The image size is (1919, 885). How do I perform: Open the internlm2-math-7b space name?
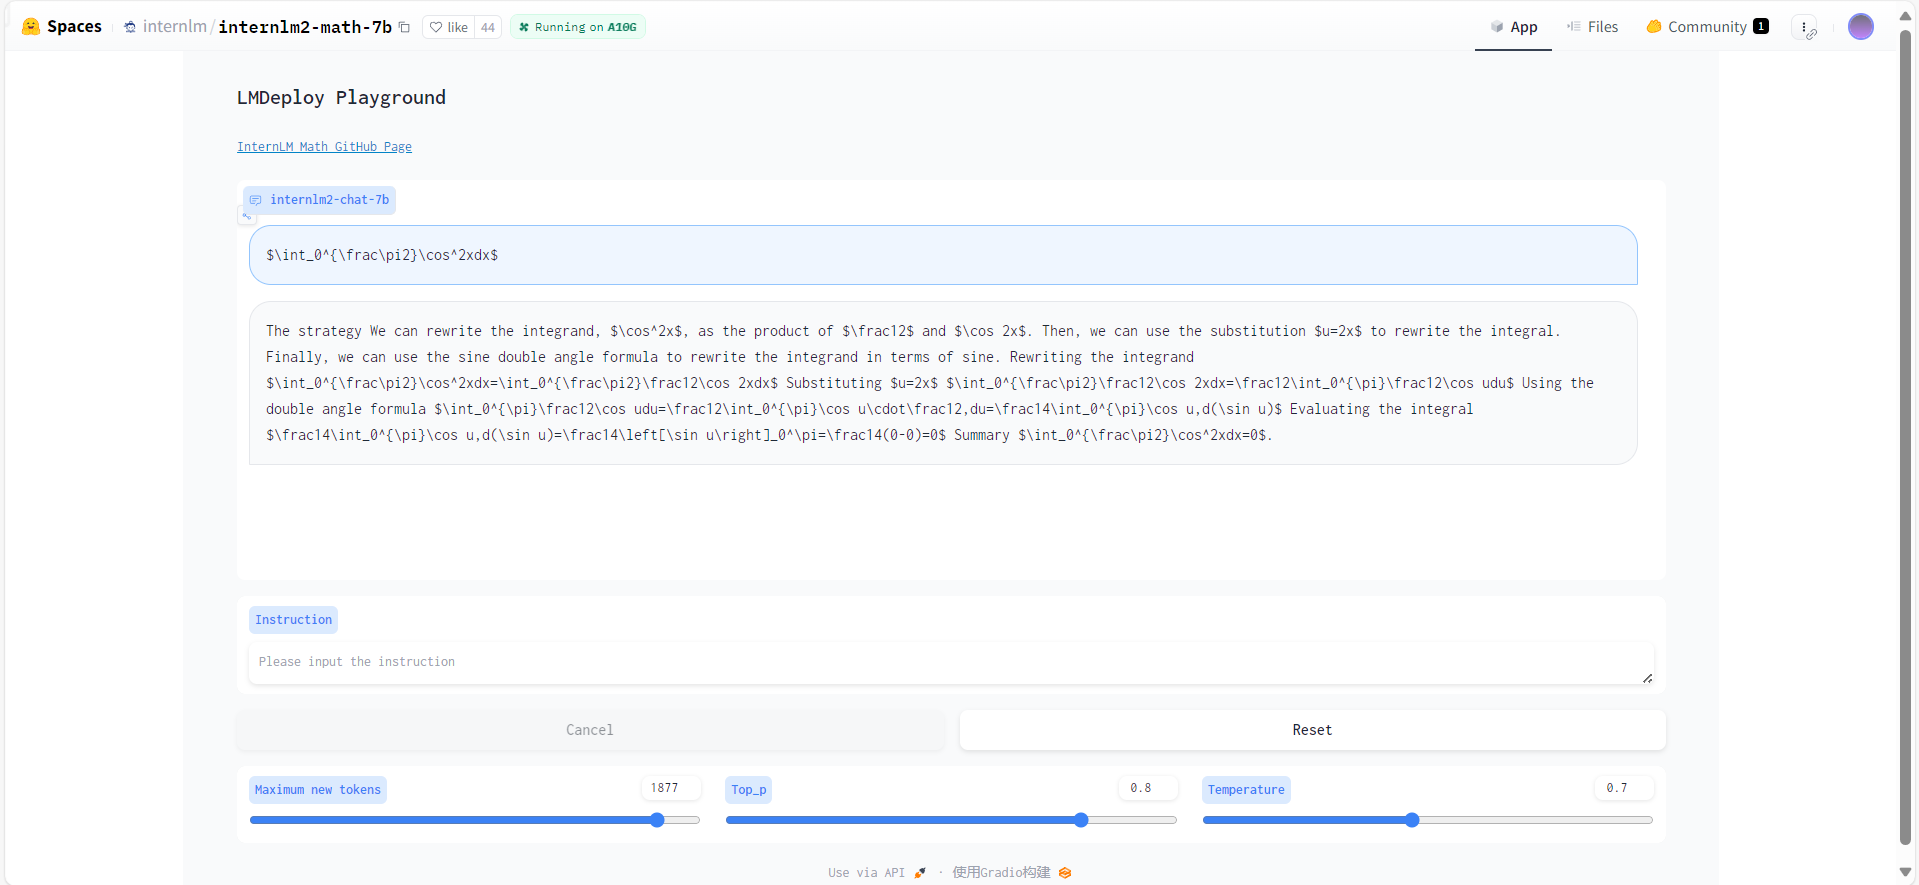pyautogui.click(x=305, y=27)
